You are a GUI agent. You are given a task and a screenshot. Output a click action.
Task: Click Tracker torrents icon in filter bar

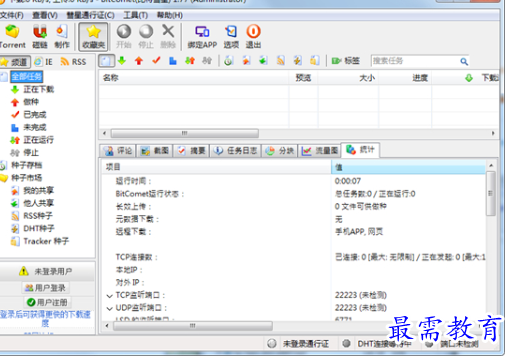tap(314, 61)
